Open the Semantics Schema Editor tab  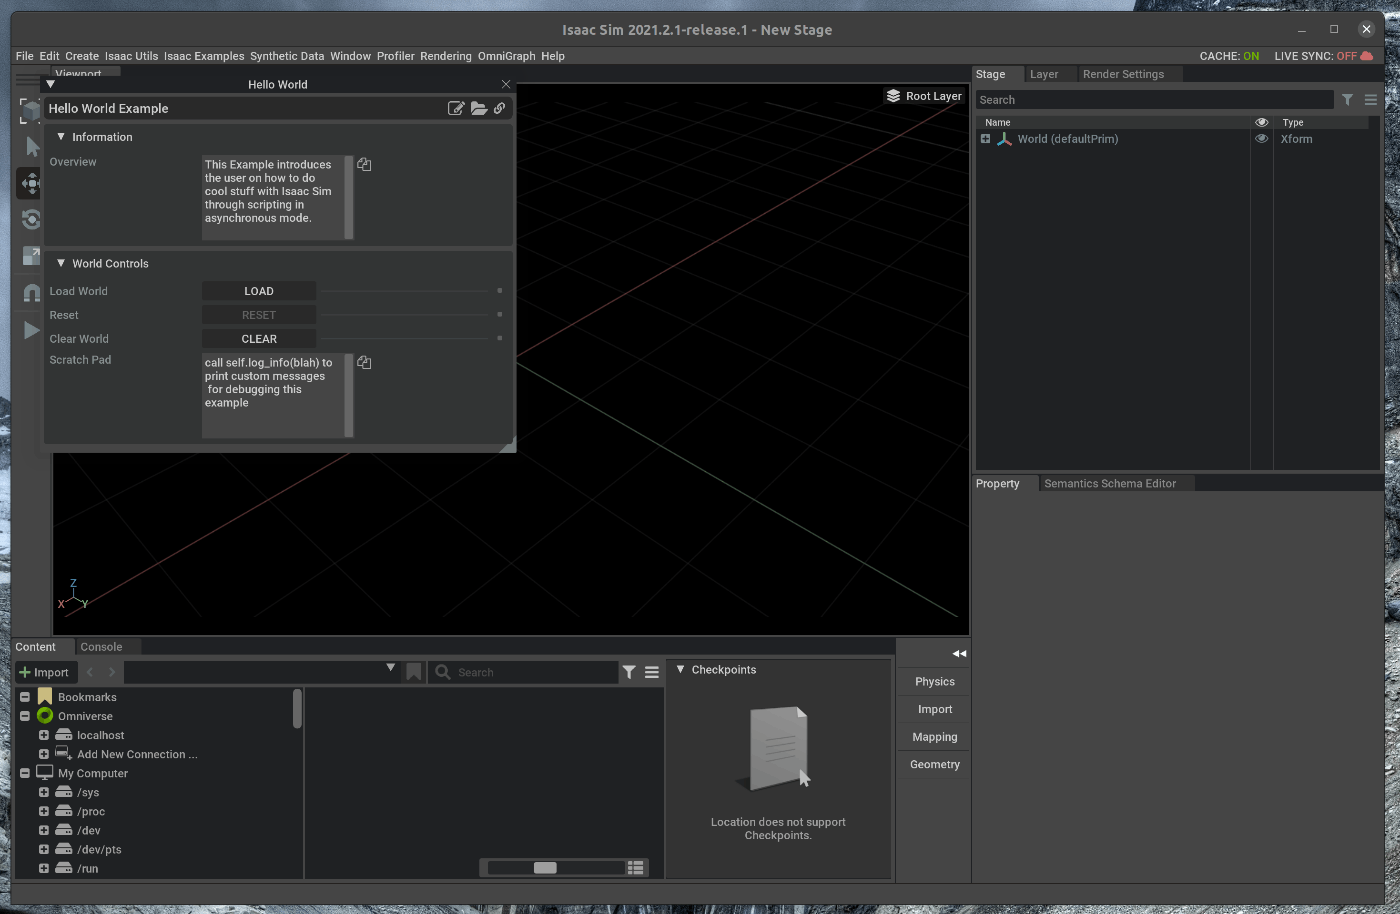click(1110, 483)
